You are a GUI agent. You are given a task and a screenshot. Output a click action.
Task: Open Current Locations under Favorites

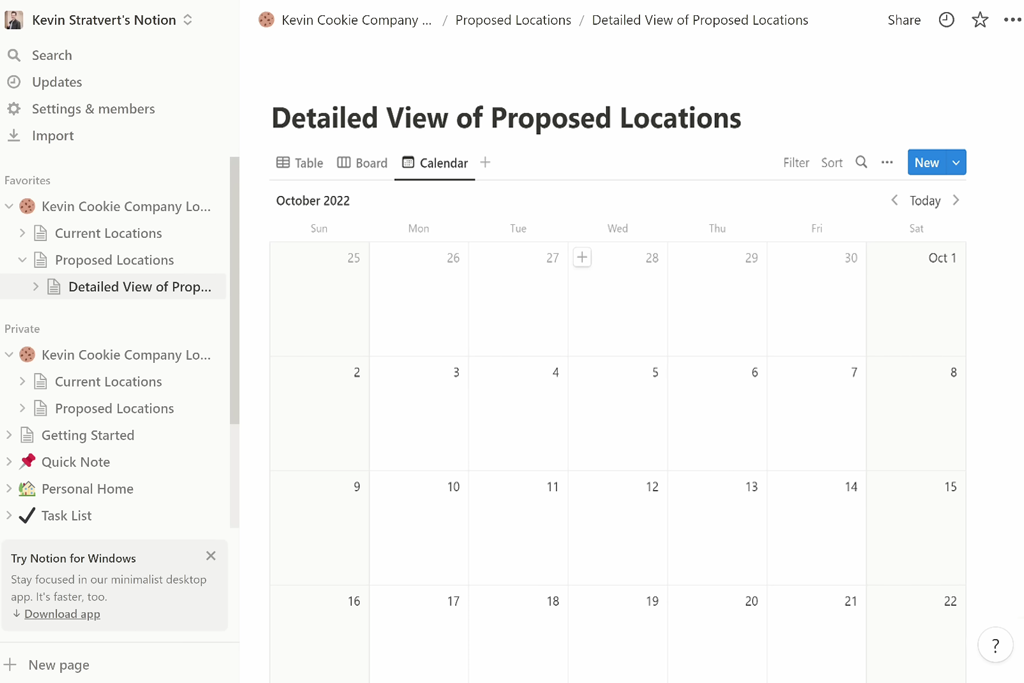pyautogui.click(x=108, y=233)
